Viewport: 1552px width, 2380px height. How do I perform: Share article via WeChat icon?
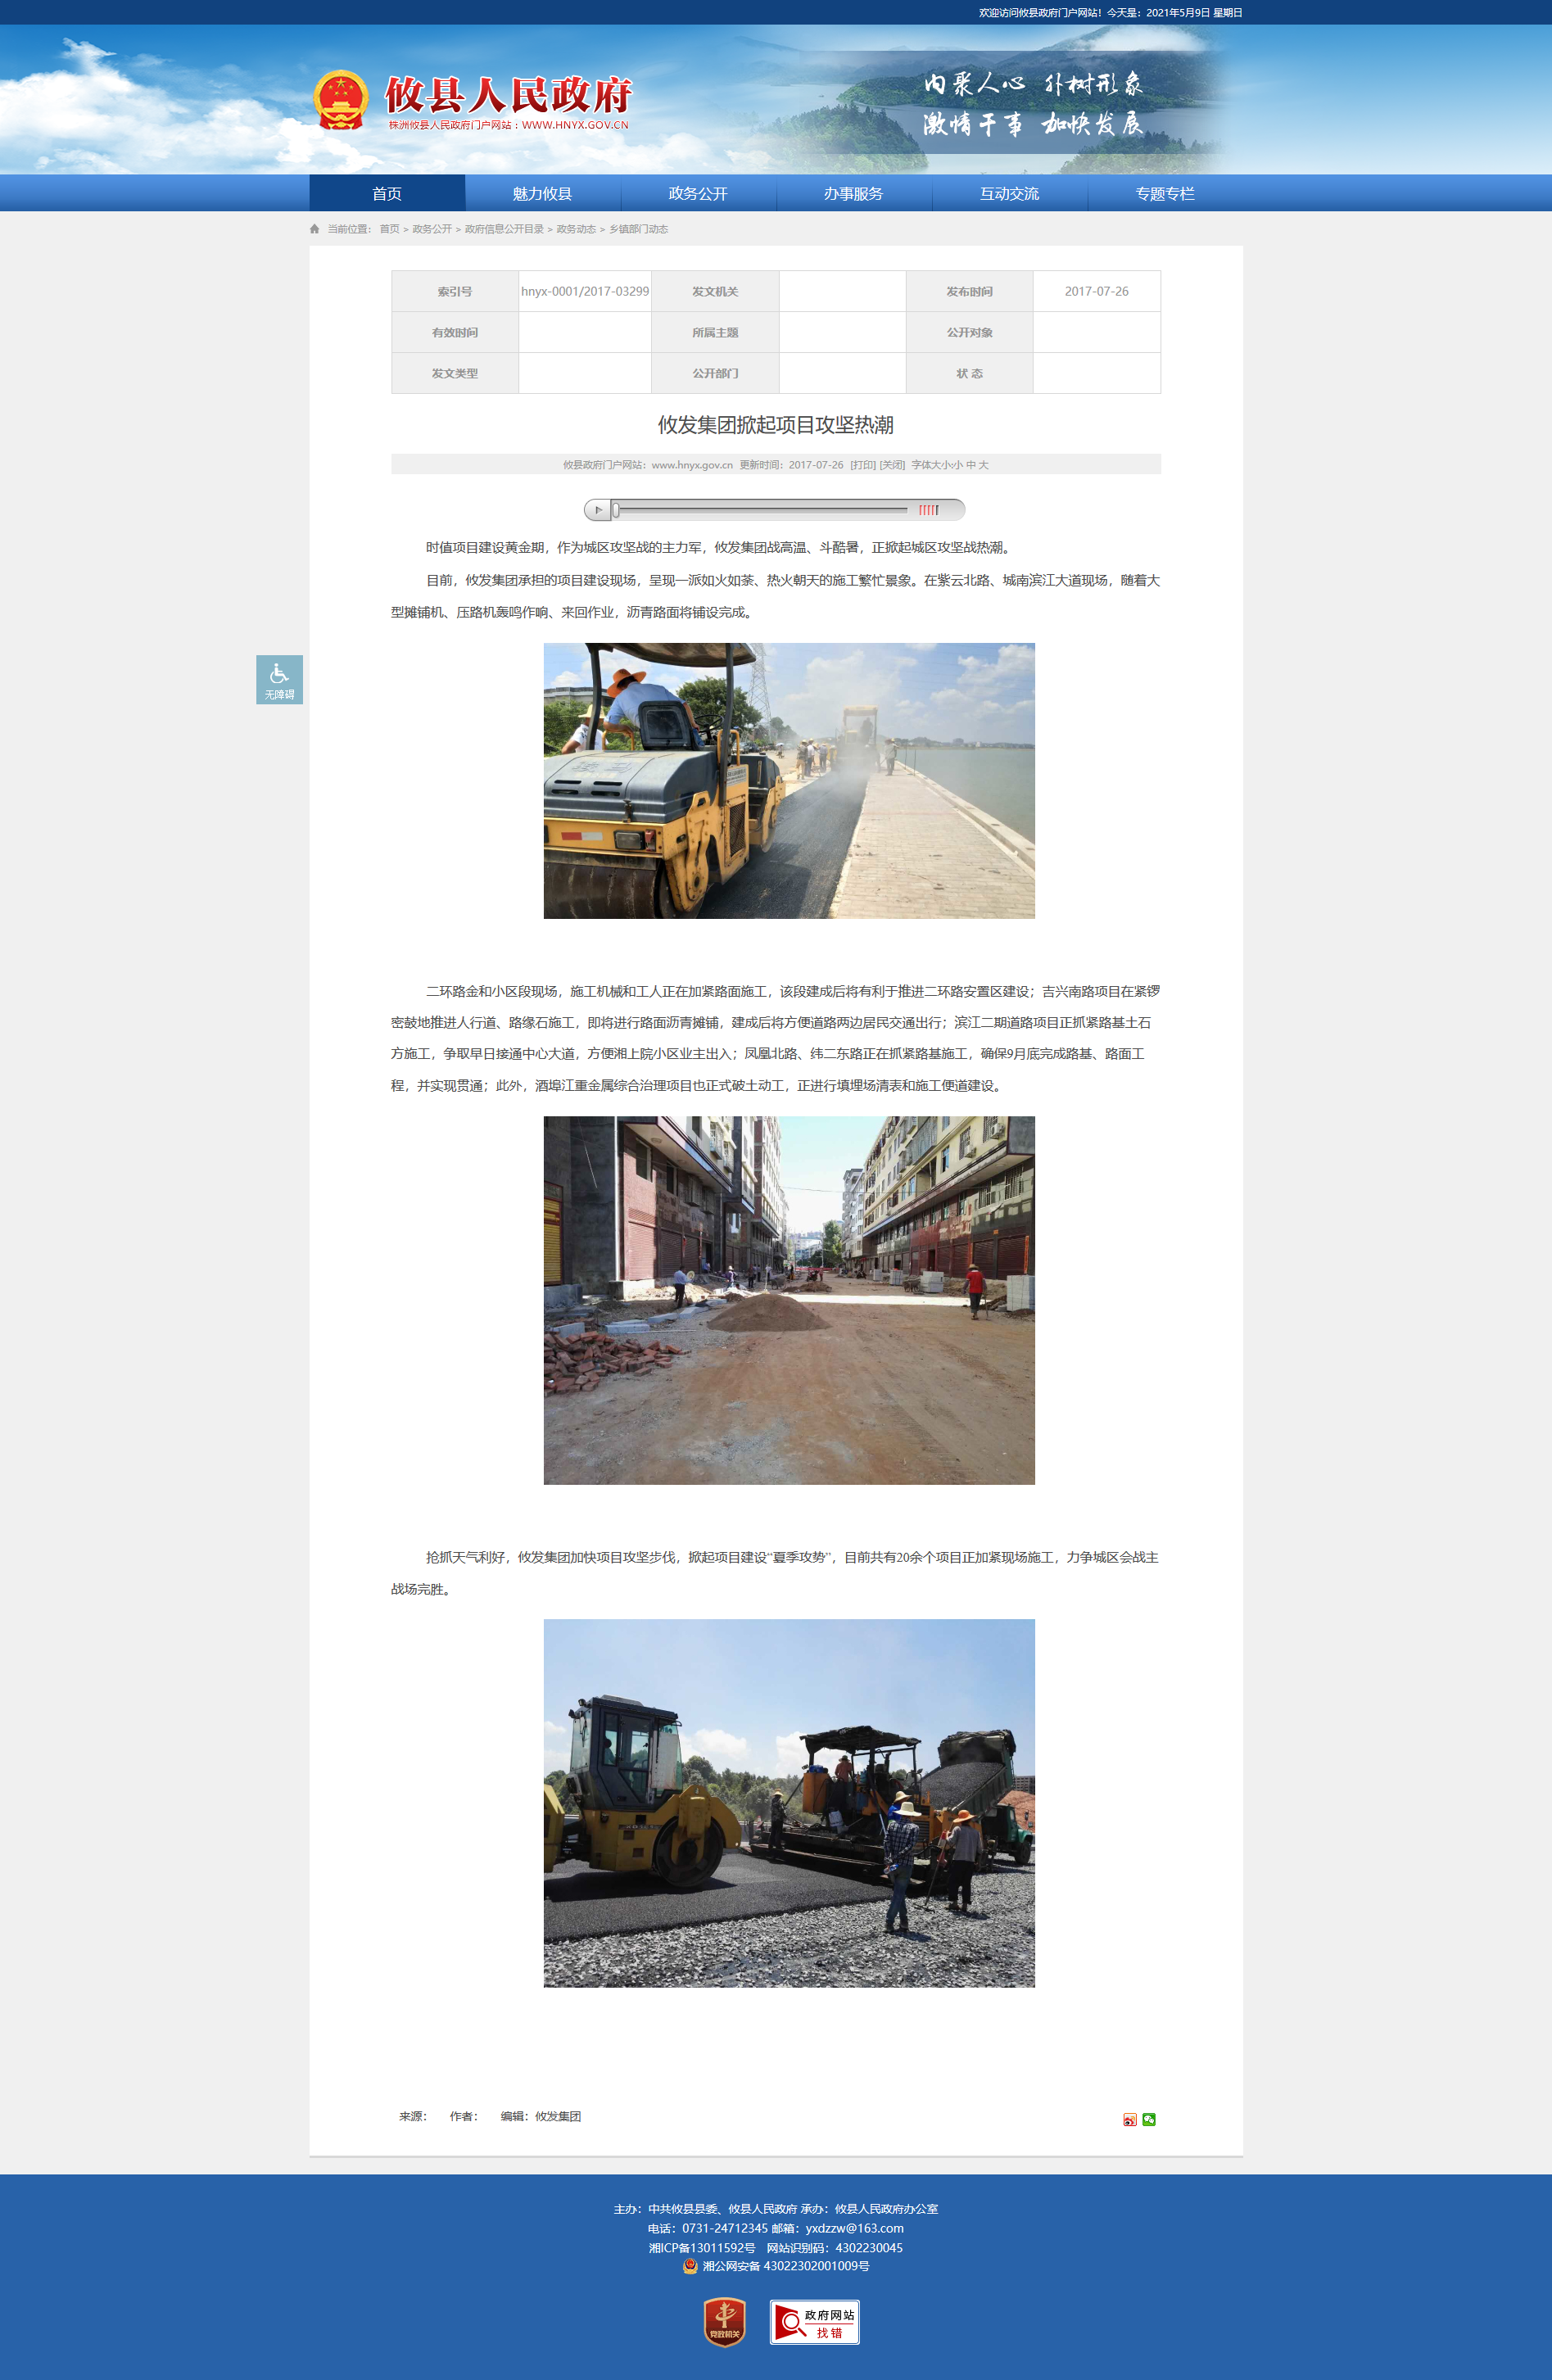pos(1149,2119)
